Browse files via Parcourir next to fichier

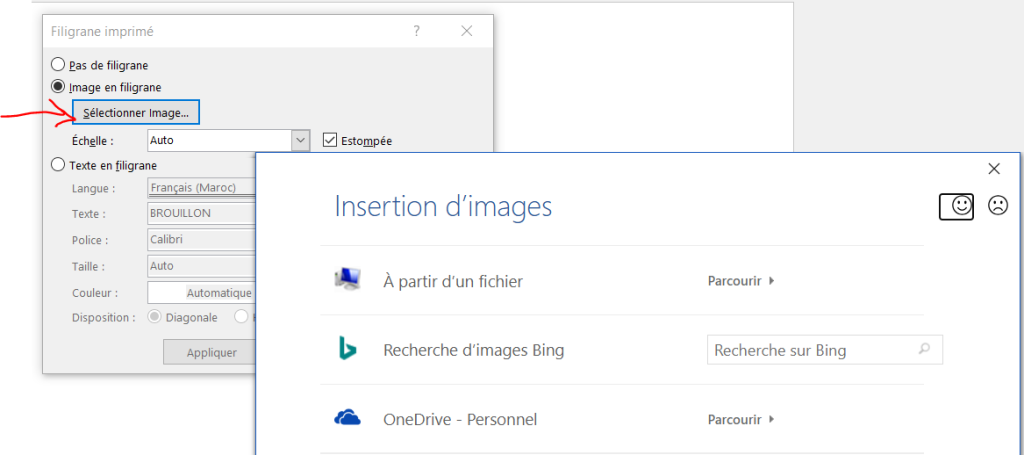(x=741, y=281)
